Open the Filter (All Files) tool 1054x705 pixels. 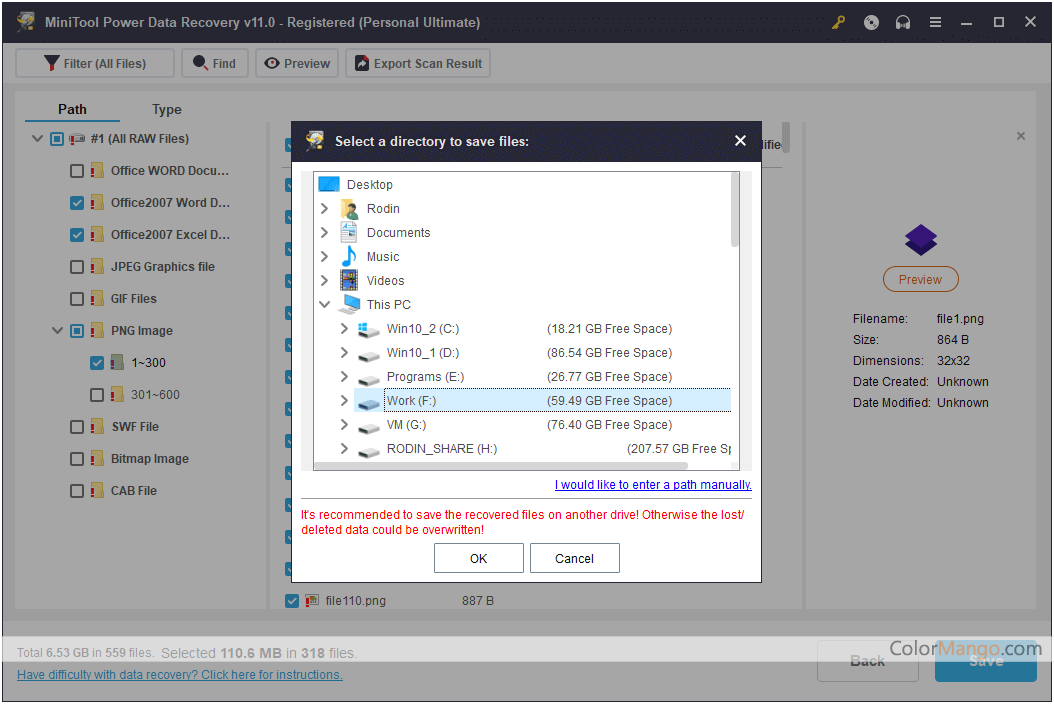94,62
